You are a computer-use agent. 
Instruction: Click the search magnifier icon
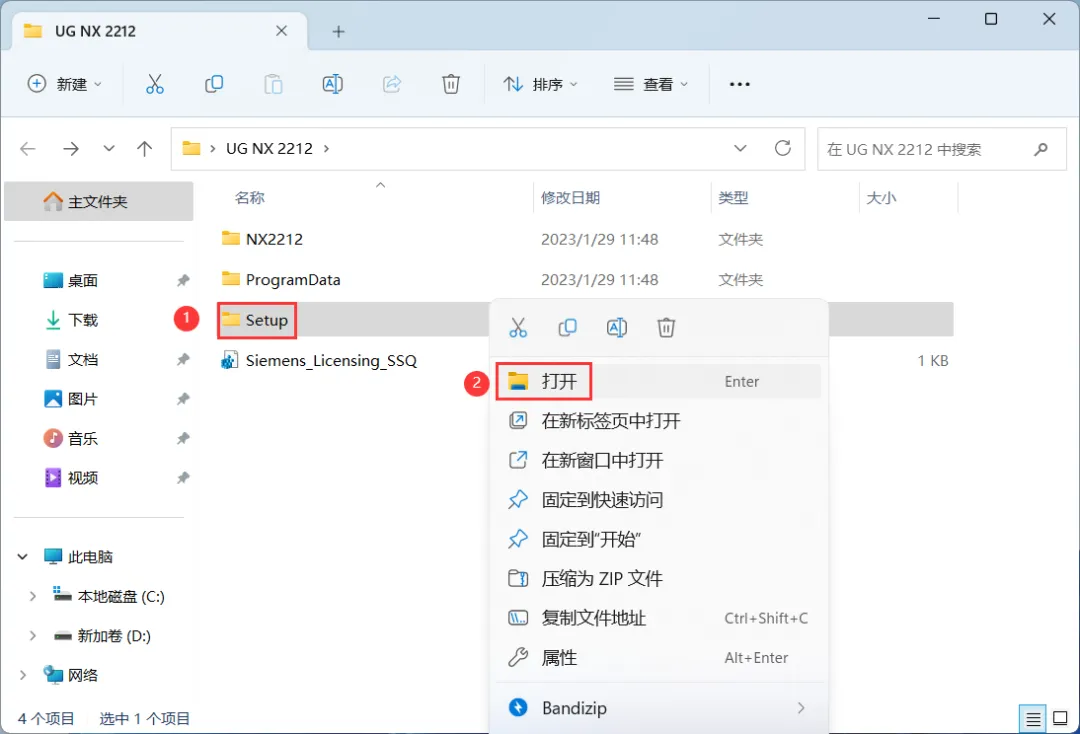click(x=1041, y=149)
